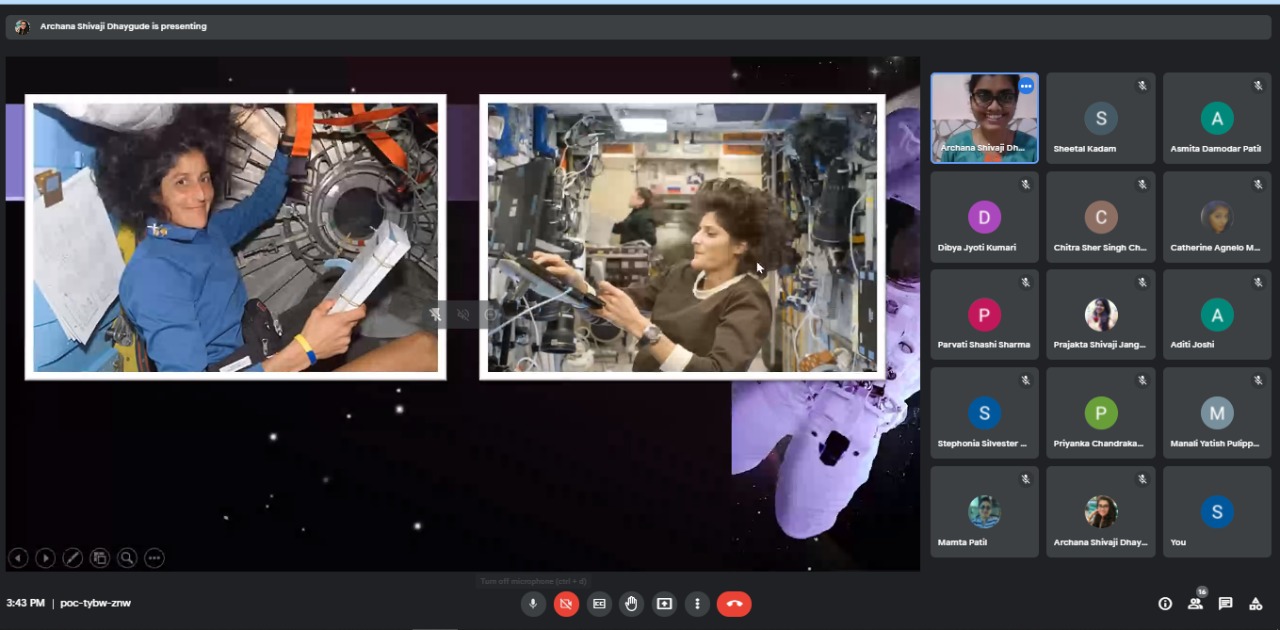Viewport: 1280px width, 630px height.
Task: Open the chat with everyone panel
Action: (1225, 604)
